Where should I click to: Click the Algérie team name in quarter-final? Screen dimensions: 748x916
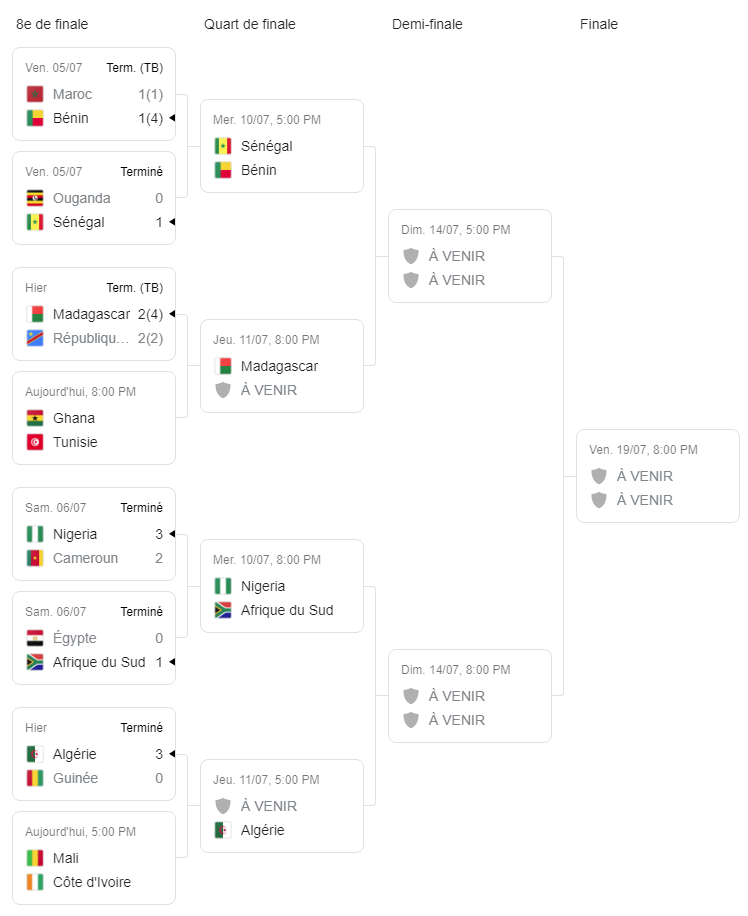pos(262,830)
